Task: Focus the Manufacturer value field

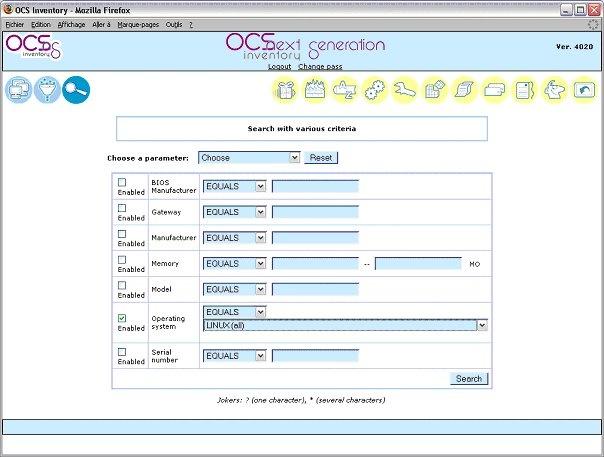Action: 315,238
